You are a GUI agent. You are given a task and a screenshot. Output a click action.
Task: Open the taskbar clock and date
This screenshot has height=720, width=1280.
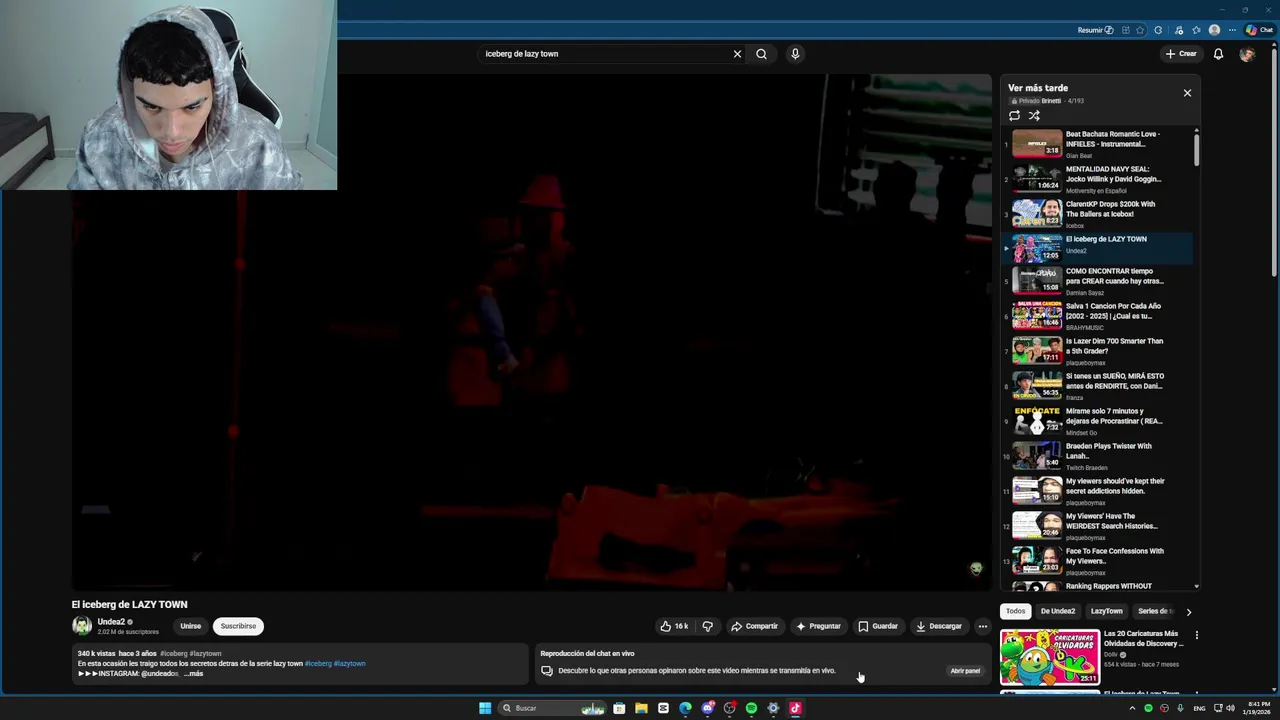1258,708
